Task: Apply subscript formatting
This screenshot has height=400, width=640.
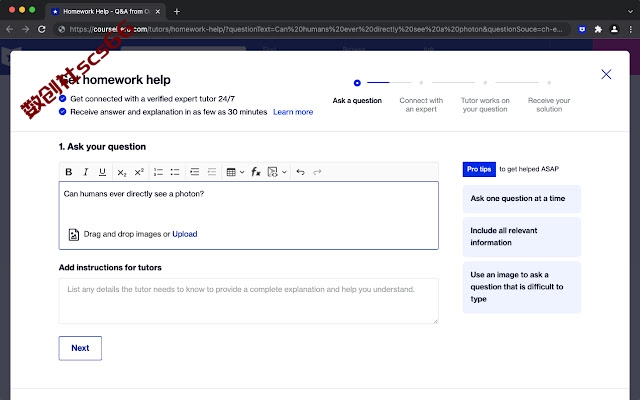Action: [122, 172]
